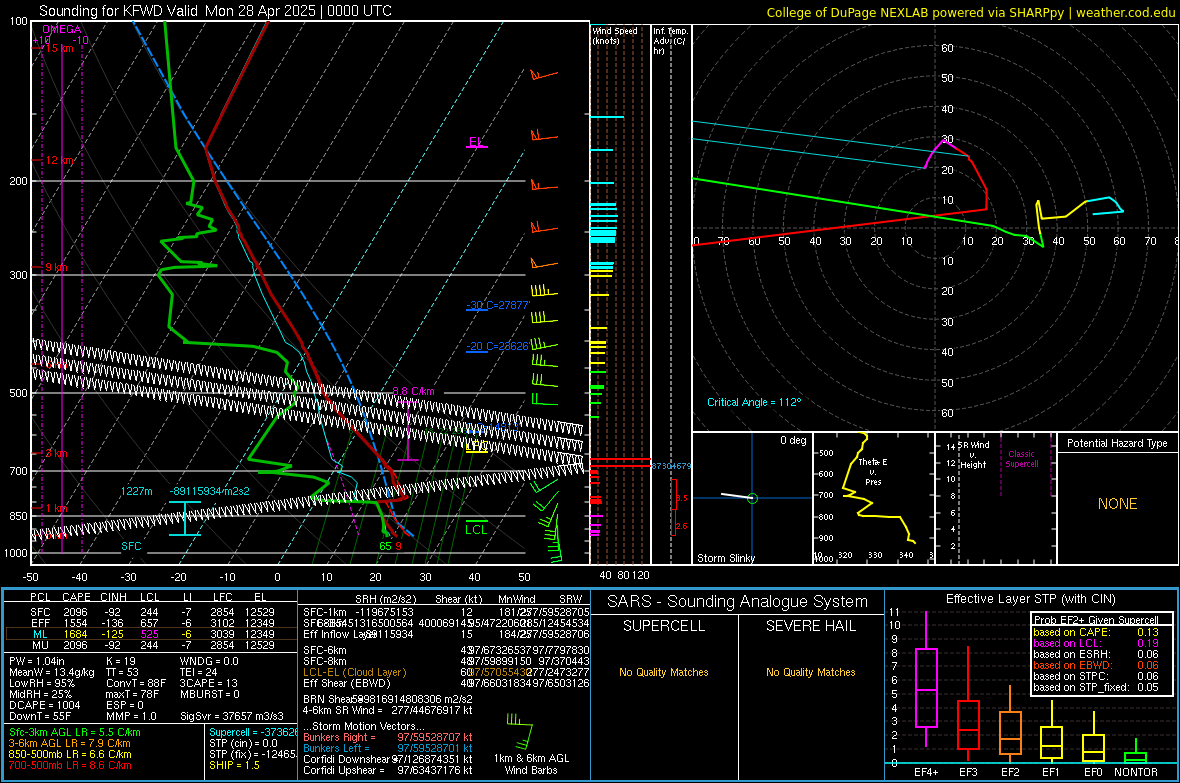Select the highlighted ML parcel row

pyautogui.click(x=151, y=634)
